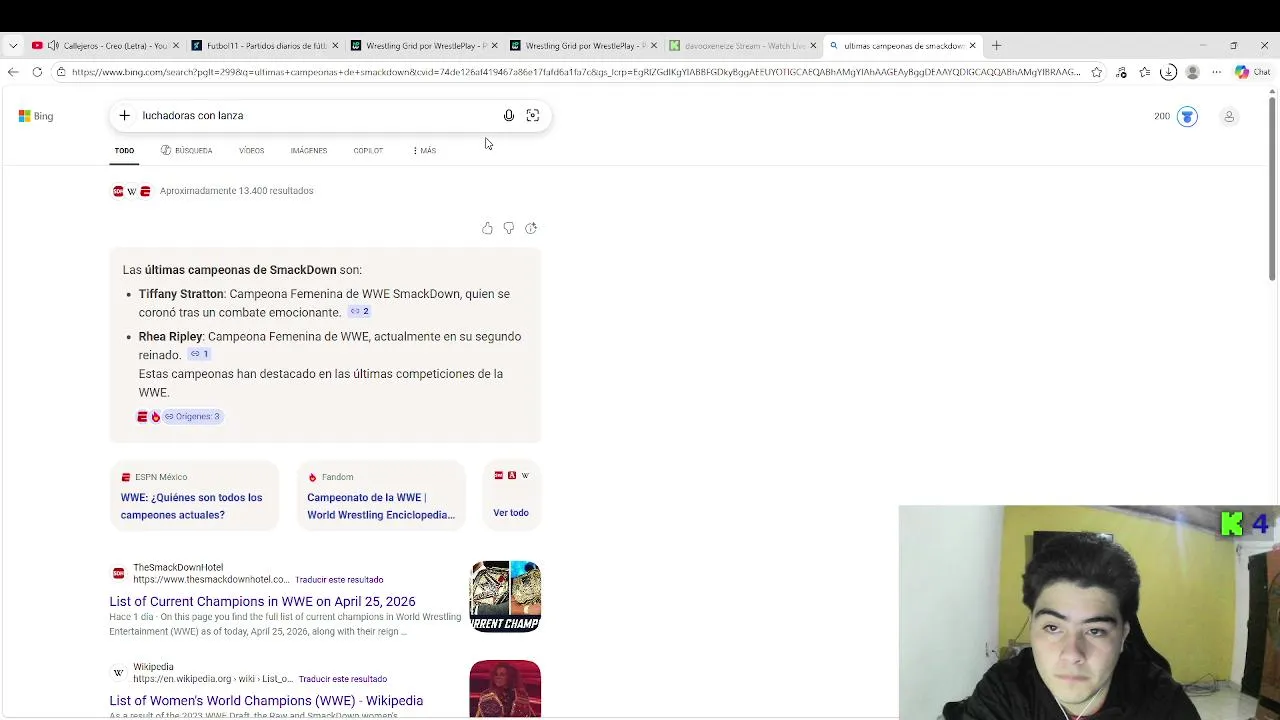Open the favorites list icon
1280x720 pixels.
point(1145,72)
